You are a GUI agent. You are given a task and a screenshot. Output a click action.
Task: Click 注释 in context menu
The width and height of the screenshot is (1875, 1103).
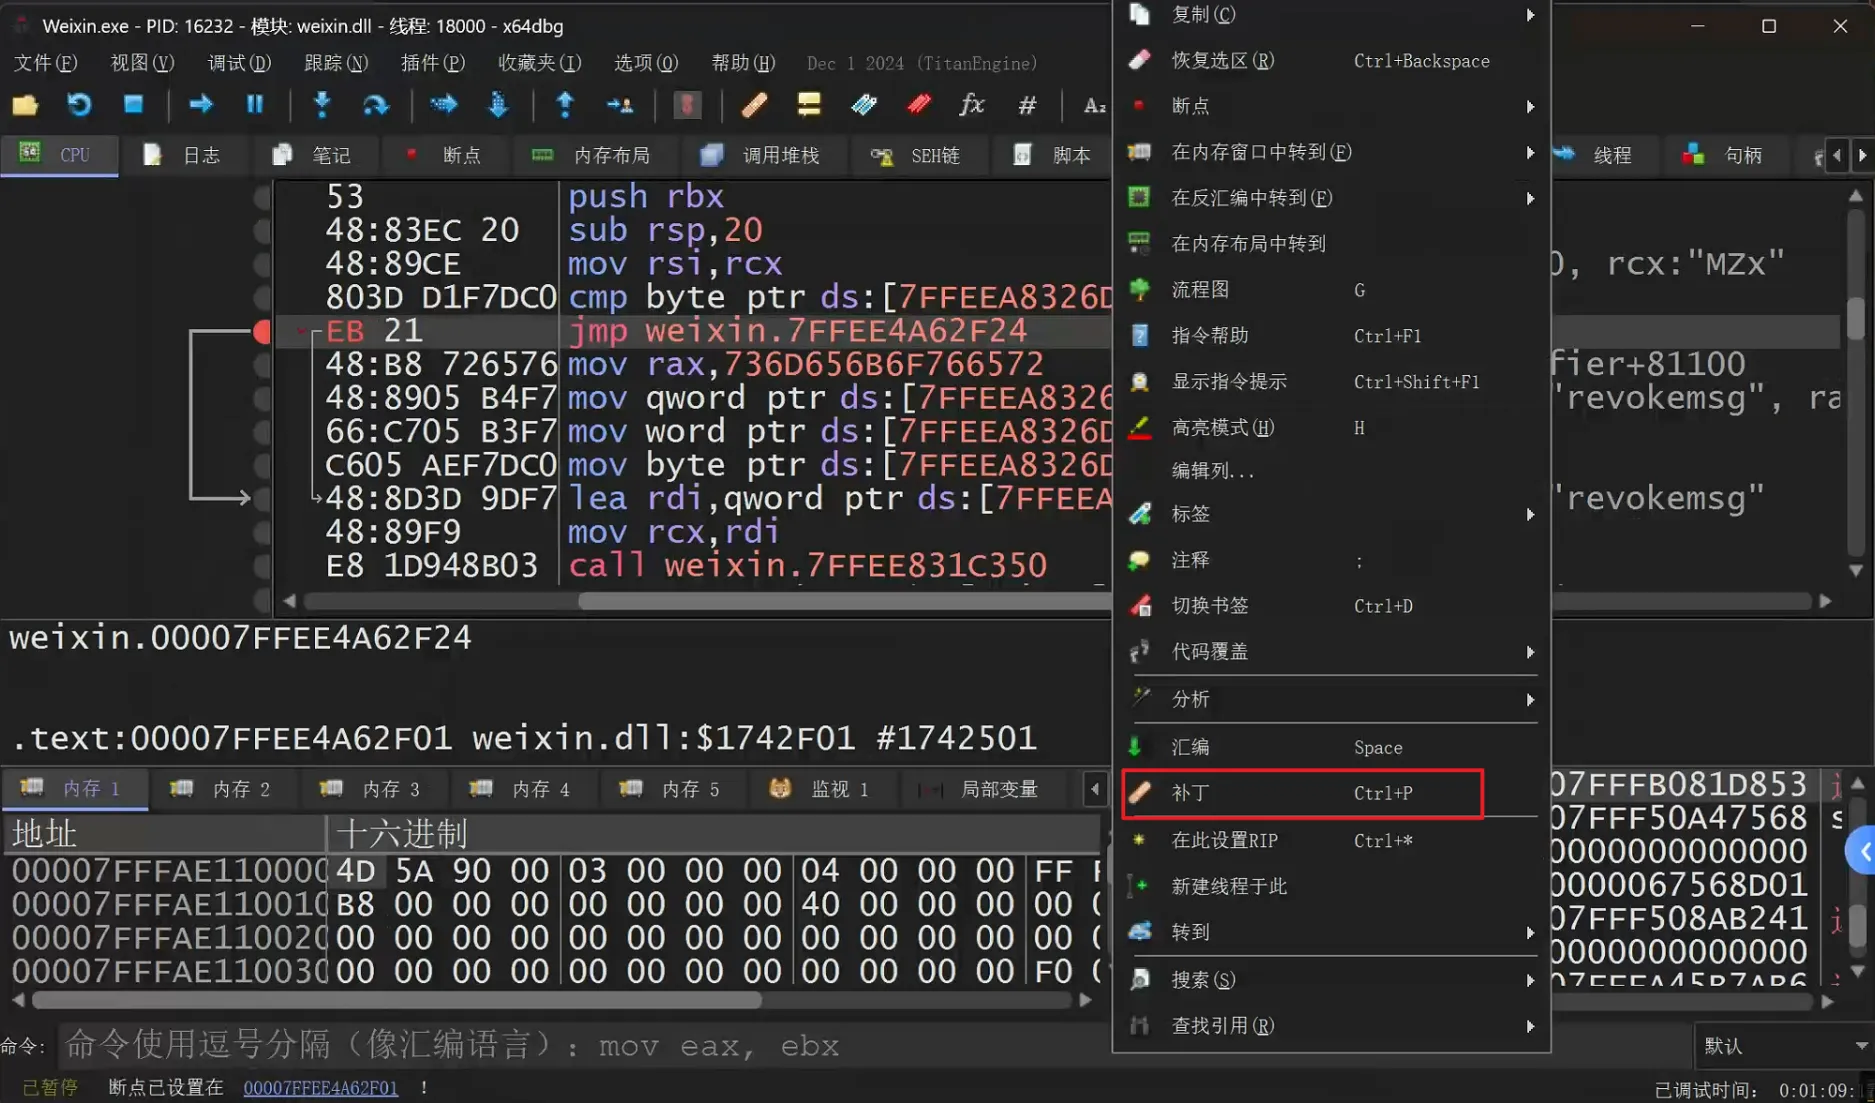tap(1332, 560)
